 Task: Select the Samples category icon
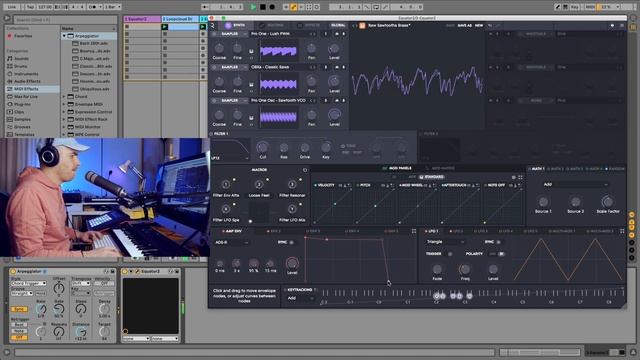click(x=10, y=119)
